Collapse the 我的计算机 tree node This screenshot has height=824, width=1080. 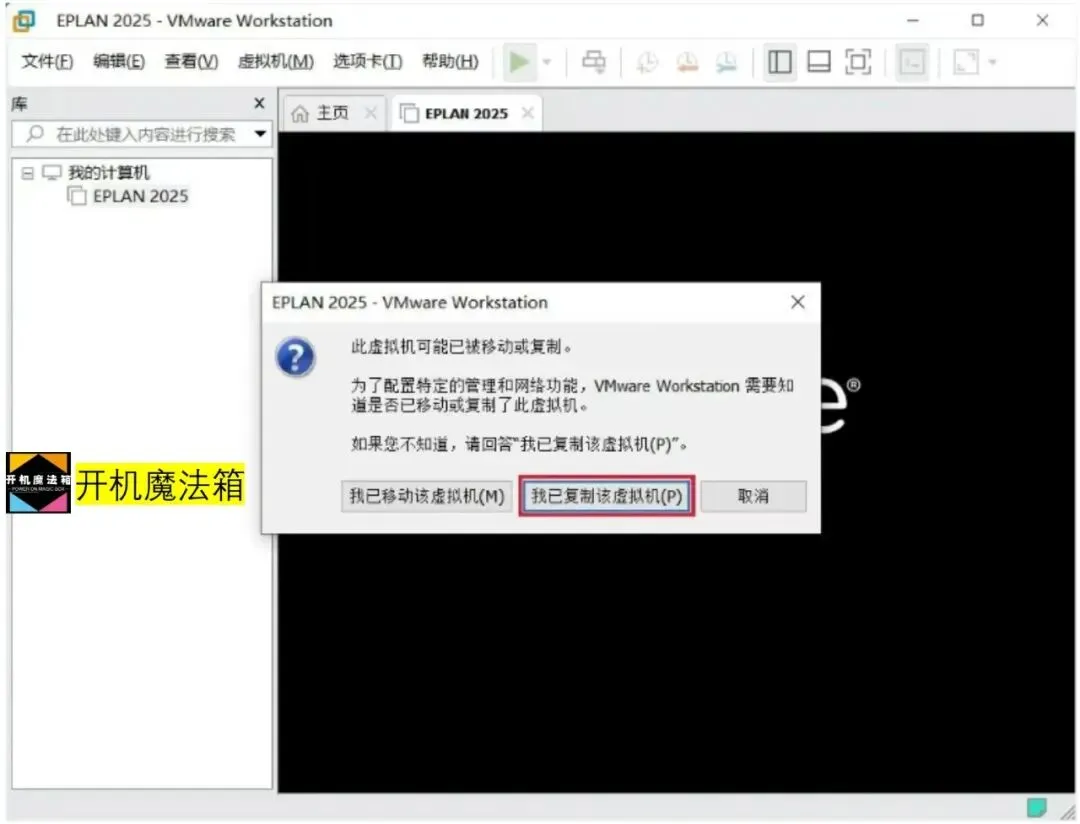tap(27, 172)
